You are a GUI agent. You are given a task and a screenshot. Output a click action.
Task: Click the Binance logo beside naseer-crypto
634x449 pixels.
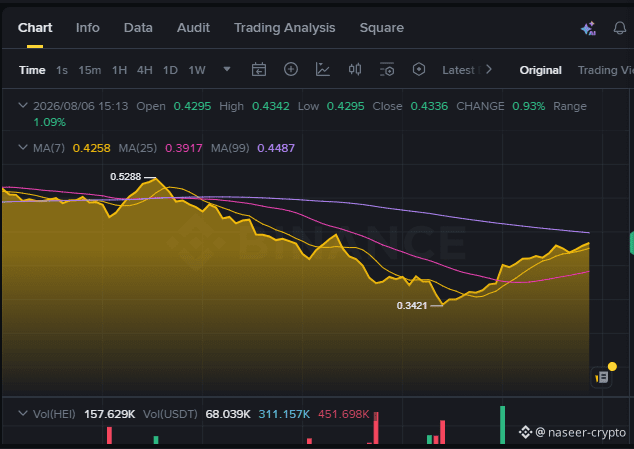point(525,432)
